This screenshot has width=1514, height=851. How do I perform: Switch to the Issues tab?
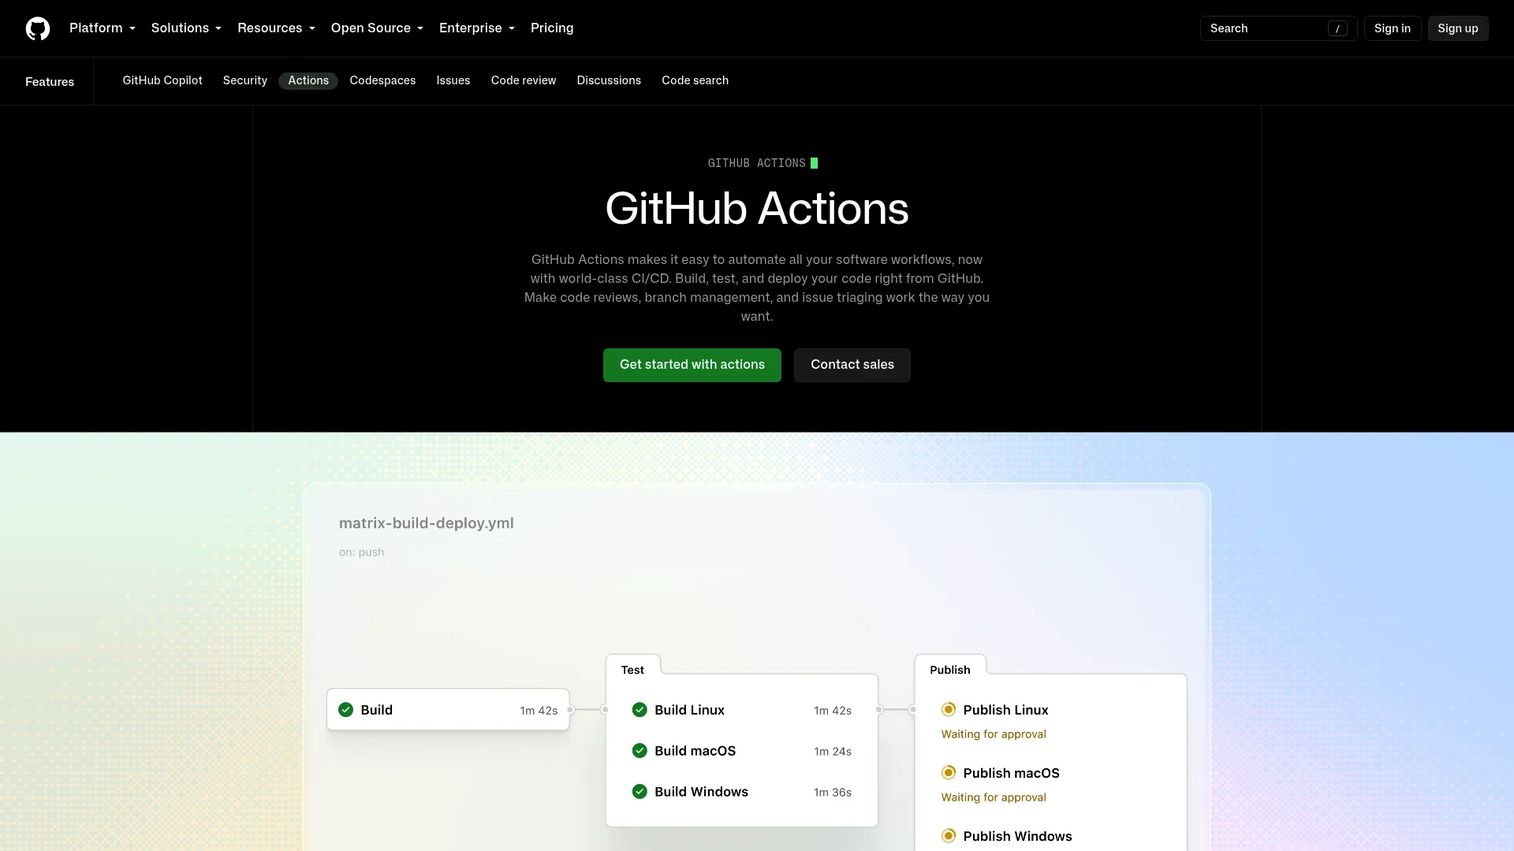tap(453, 81)
